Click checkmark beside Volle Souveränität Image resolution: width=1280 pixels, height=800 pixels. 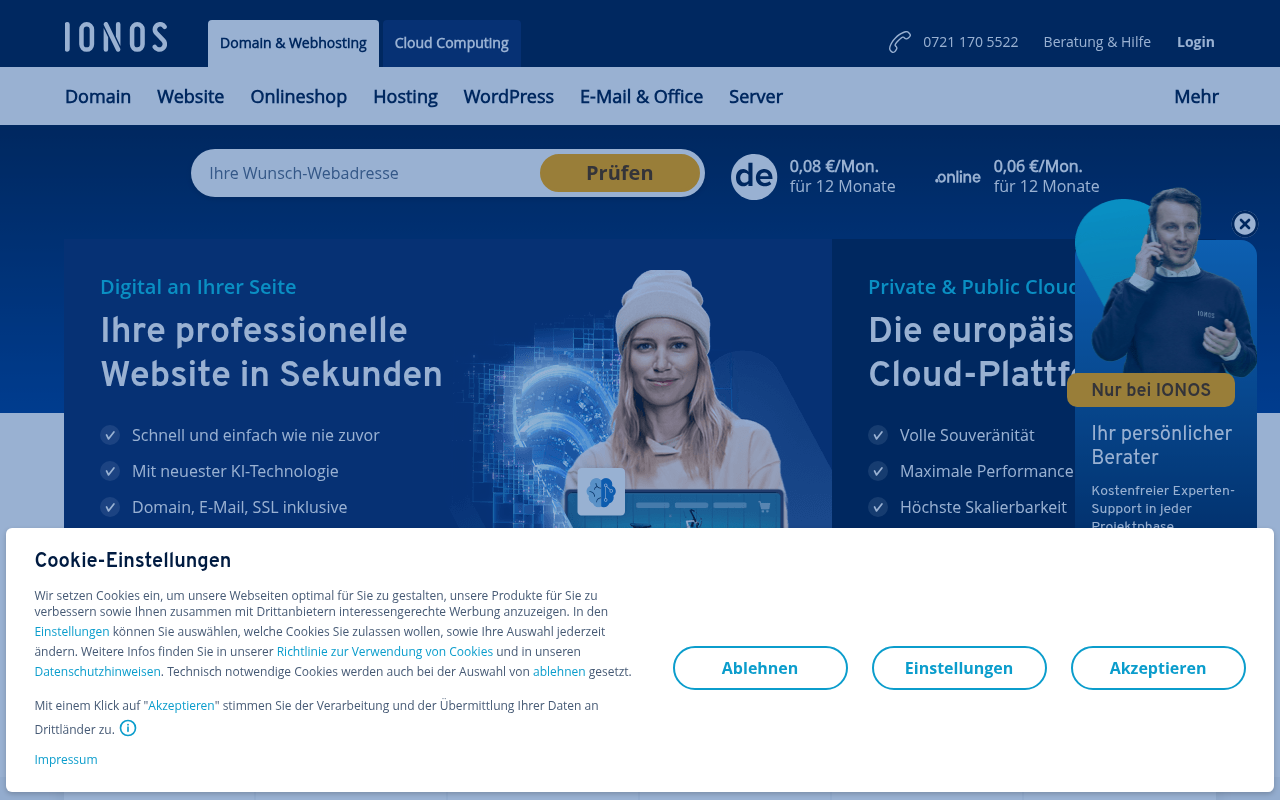(x=878, y=435)
